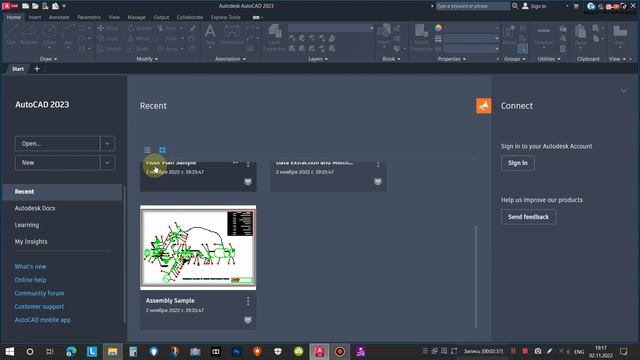Screen dimensions: 640x360
Task: Expand the Draw panel
Action: point(48,59)
